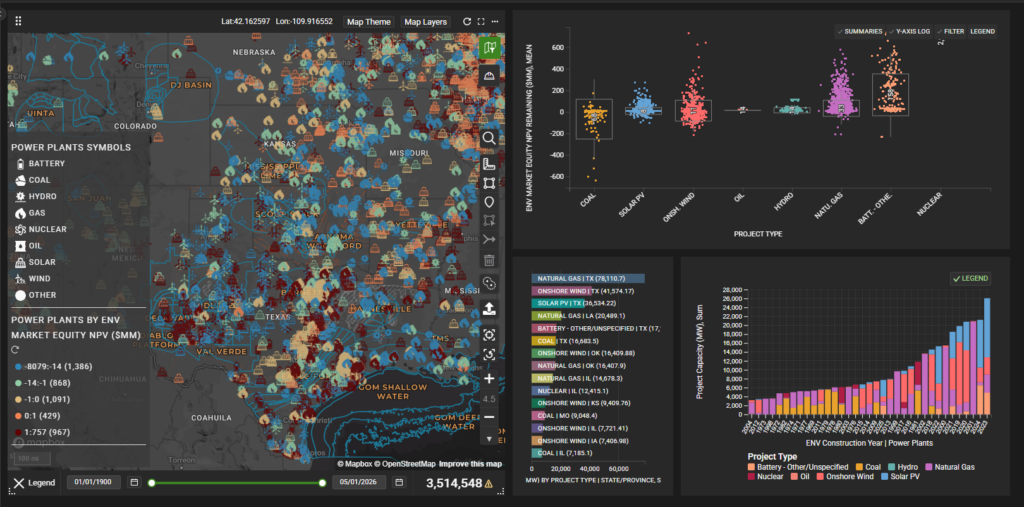Click the Mapbox attribution link
Screen dimensions: 1024x507
point(355,464)
